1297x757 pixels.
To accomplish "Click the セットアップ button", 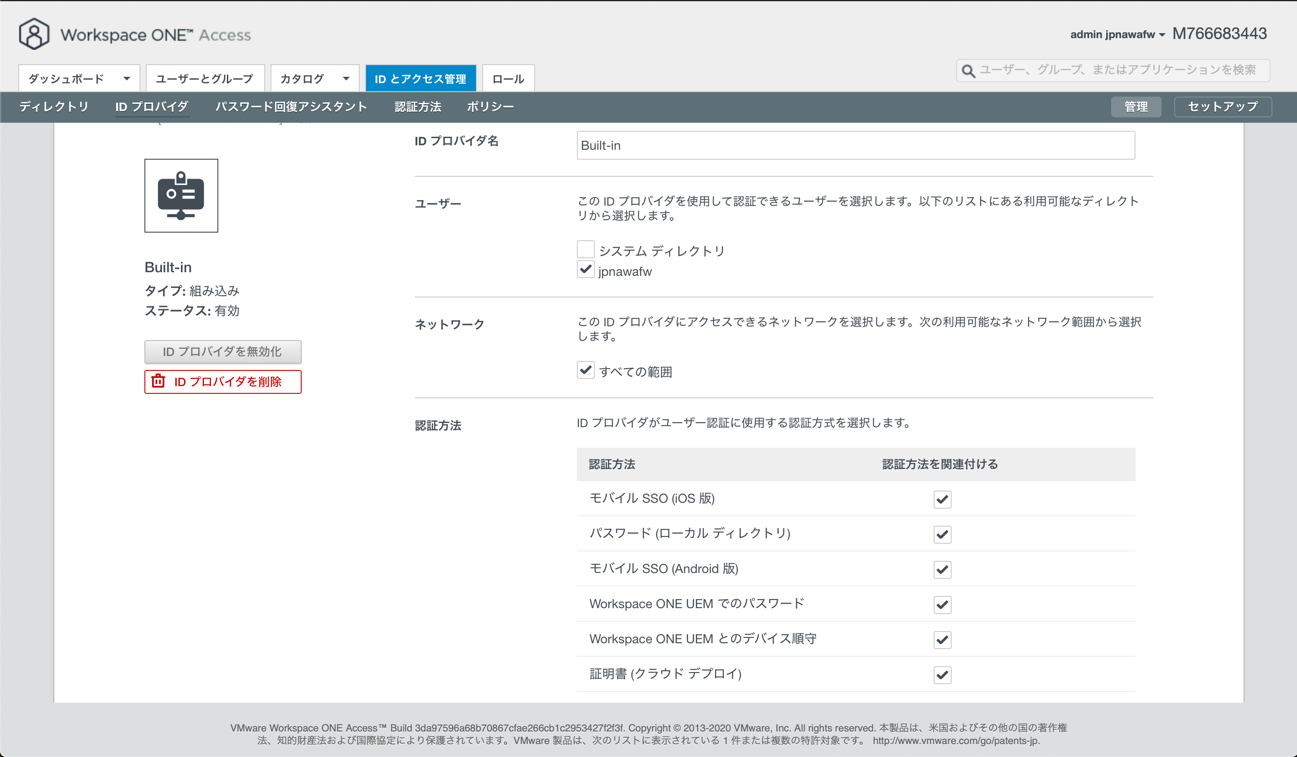I will [x=1222, y=106].
